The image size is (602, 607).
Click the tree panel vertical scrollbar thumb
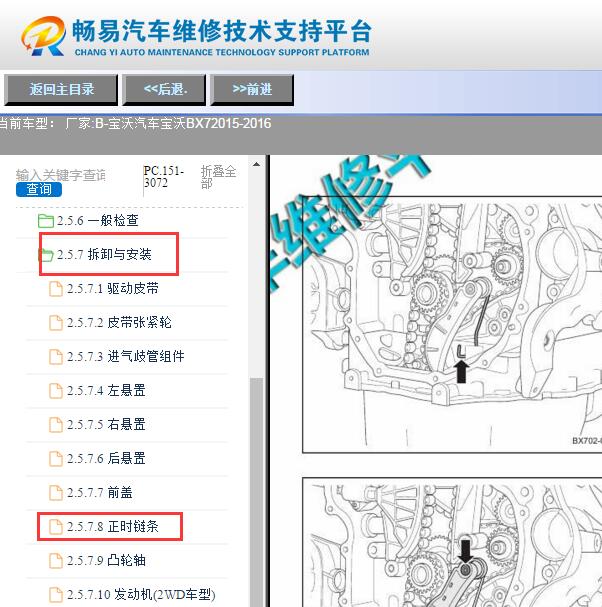pyautogui.click(x=256, y=492)
